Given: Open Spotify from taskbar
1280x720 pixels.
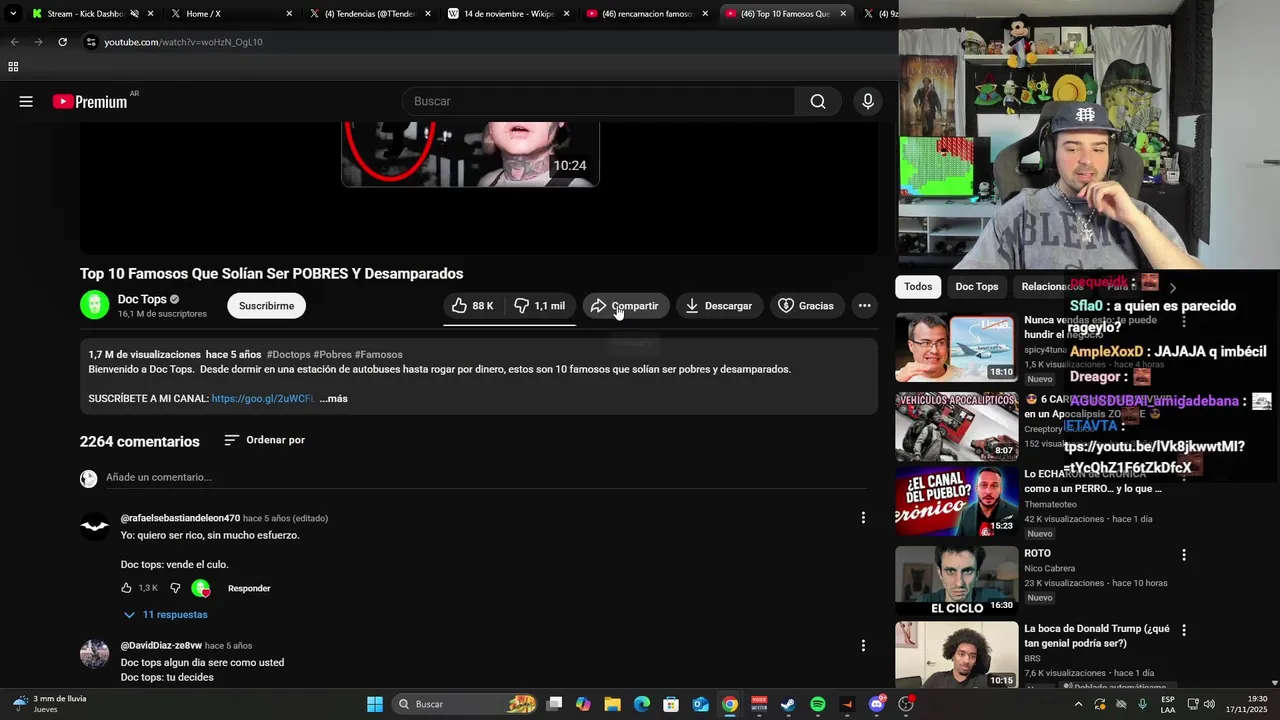Looking at the screenshot, I should pyautogui.click(x=817, y=704).
